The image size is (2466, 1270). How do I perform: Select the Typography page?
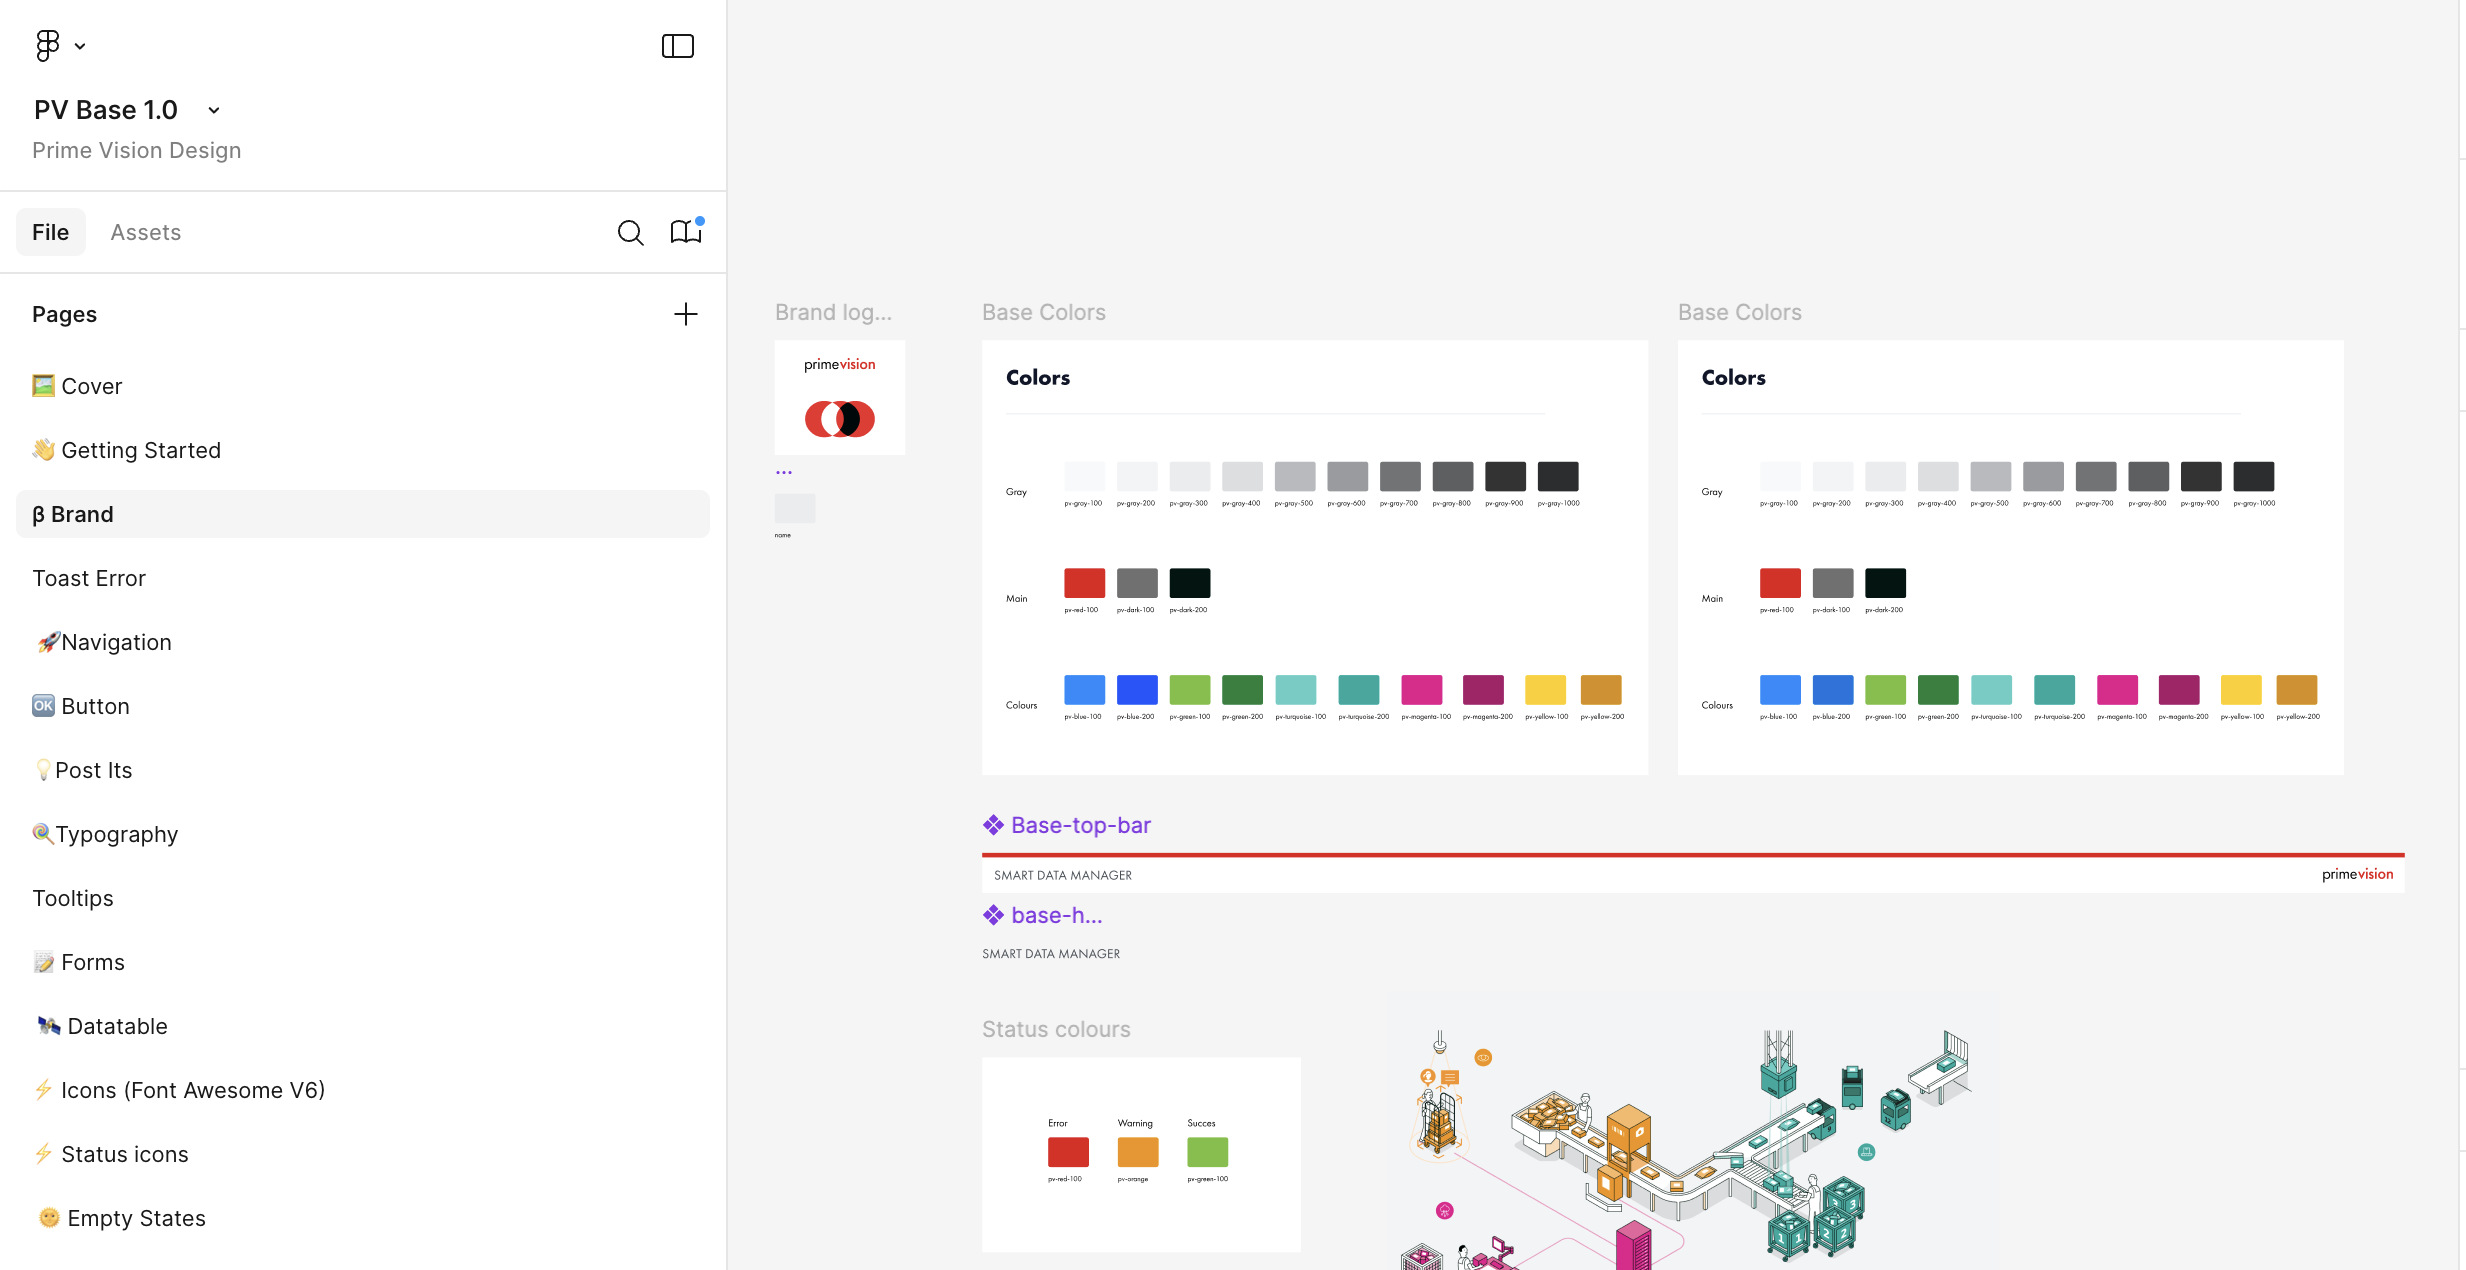click(116, 833)
